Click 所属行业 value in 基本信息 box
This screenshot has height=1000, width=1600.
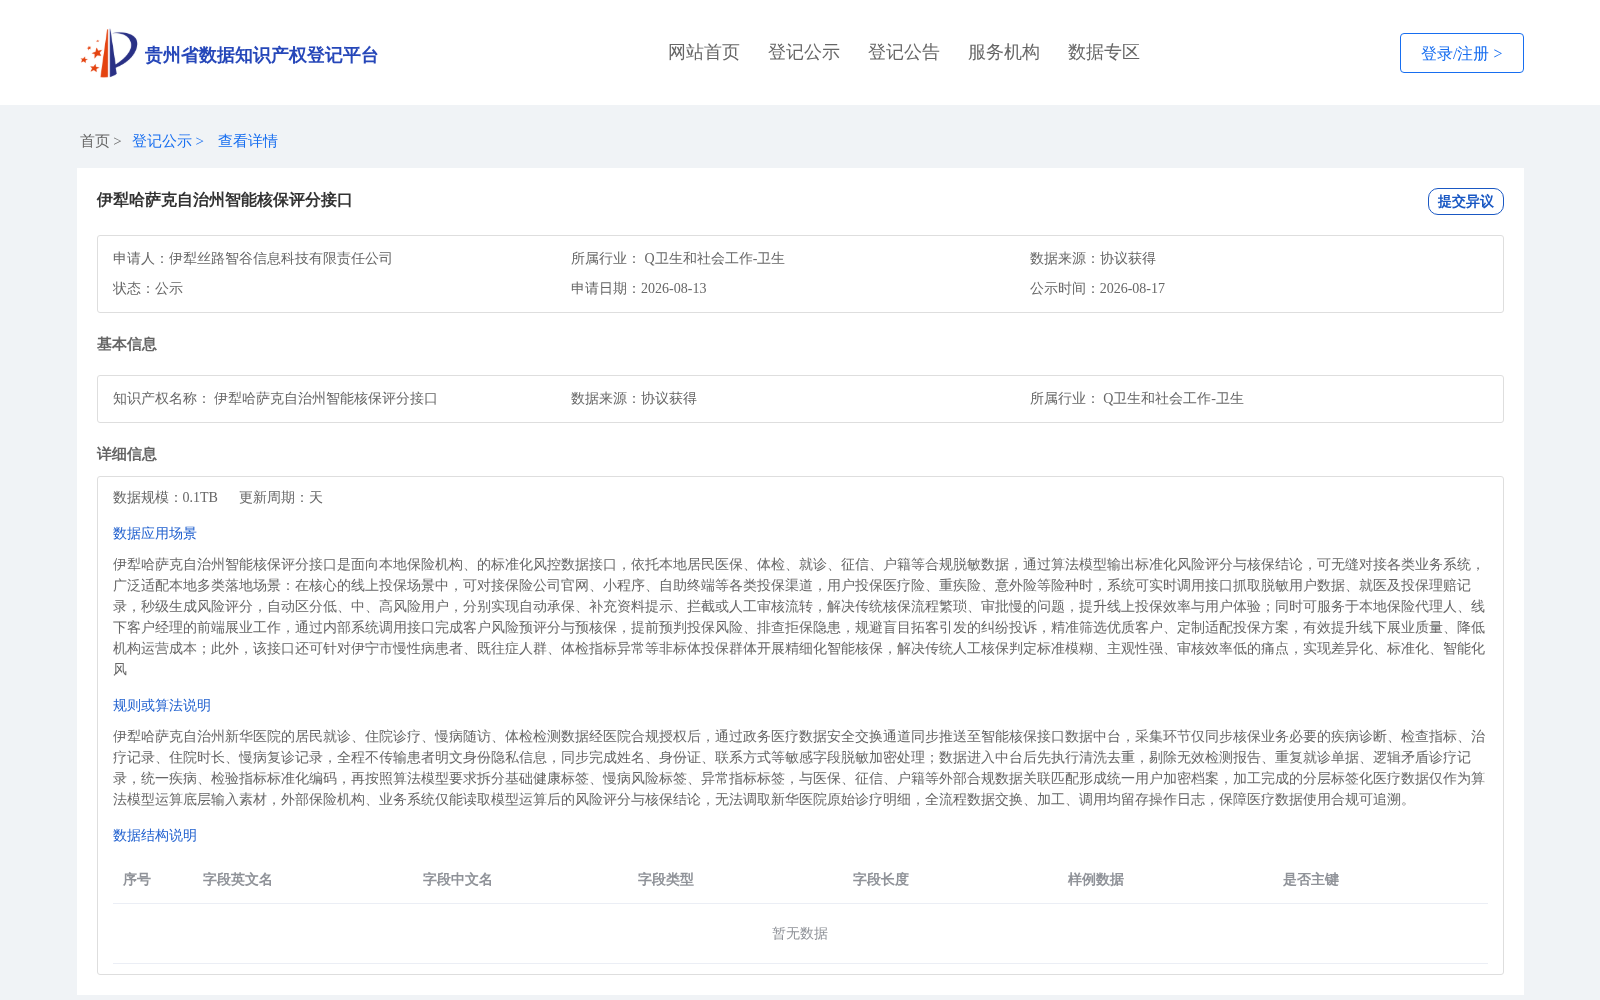[1173, 398]
